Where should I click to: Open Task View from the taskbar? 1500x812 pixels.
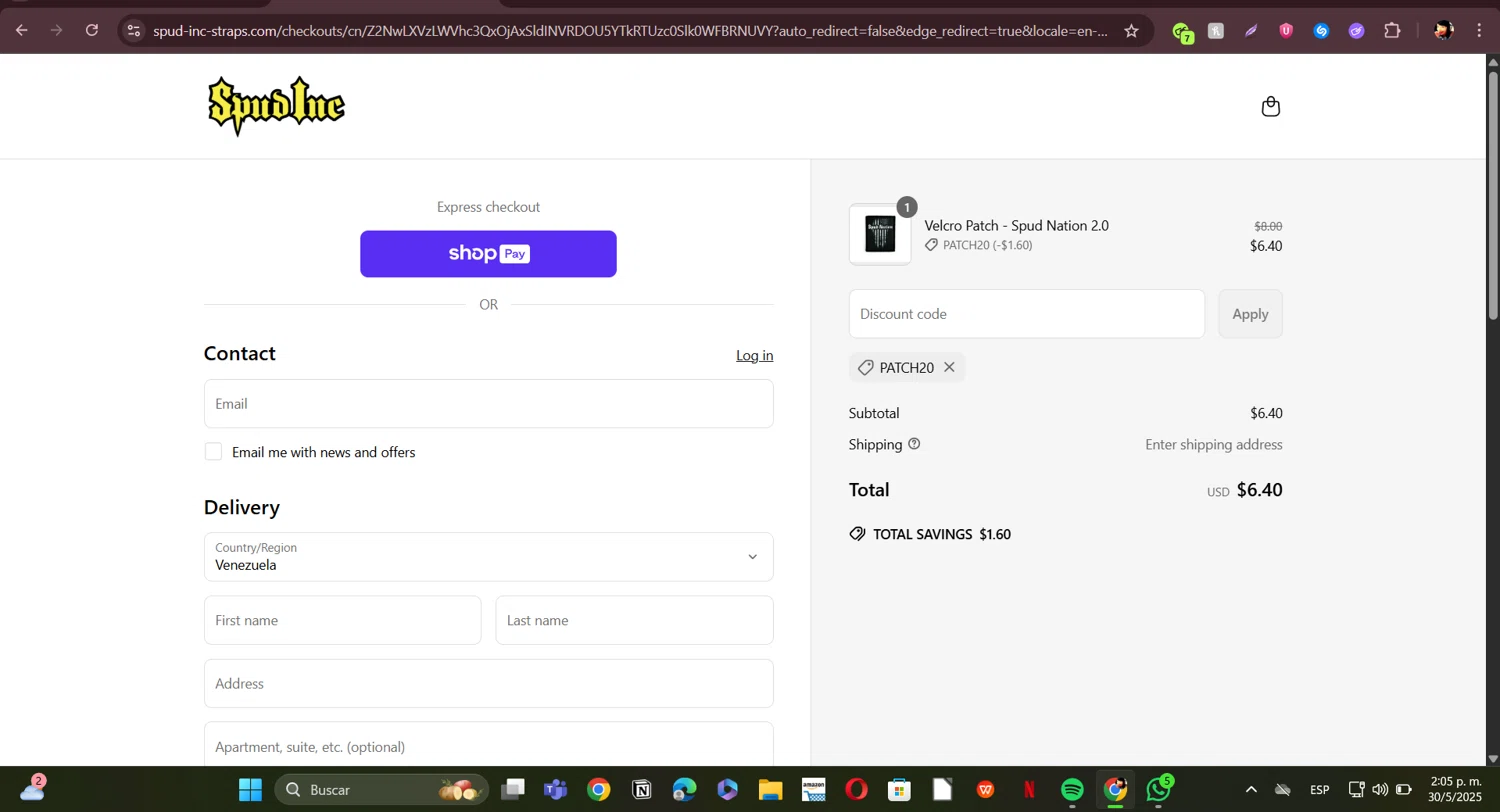point(513,790)
